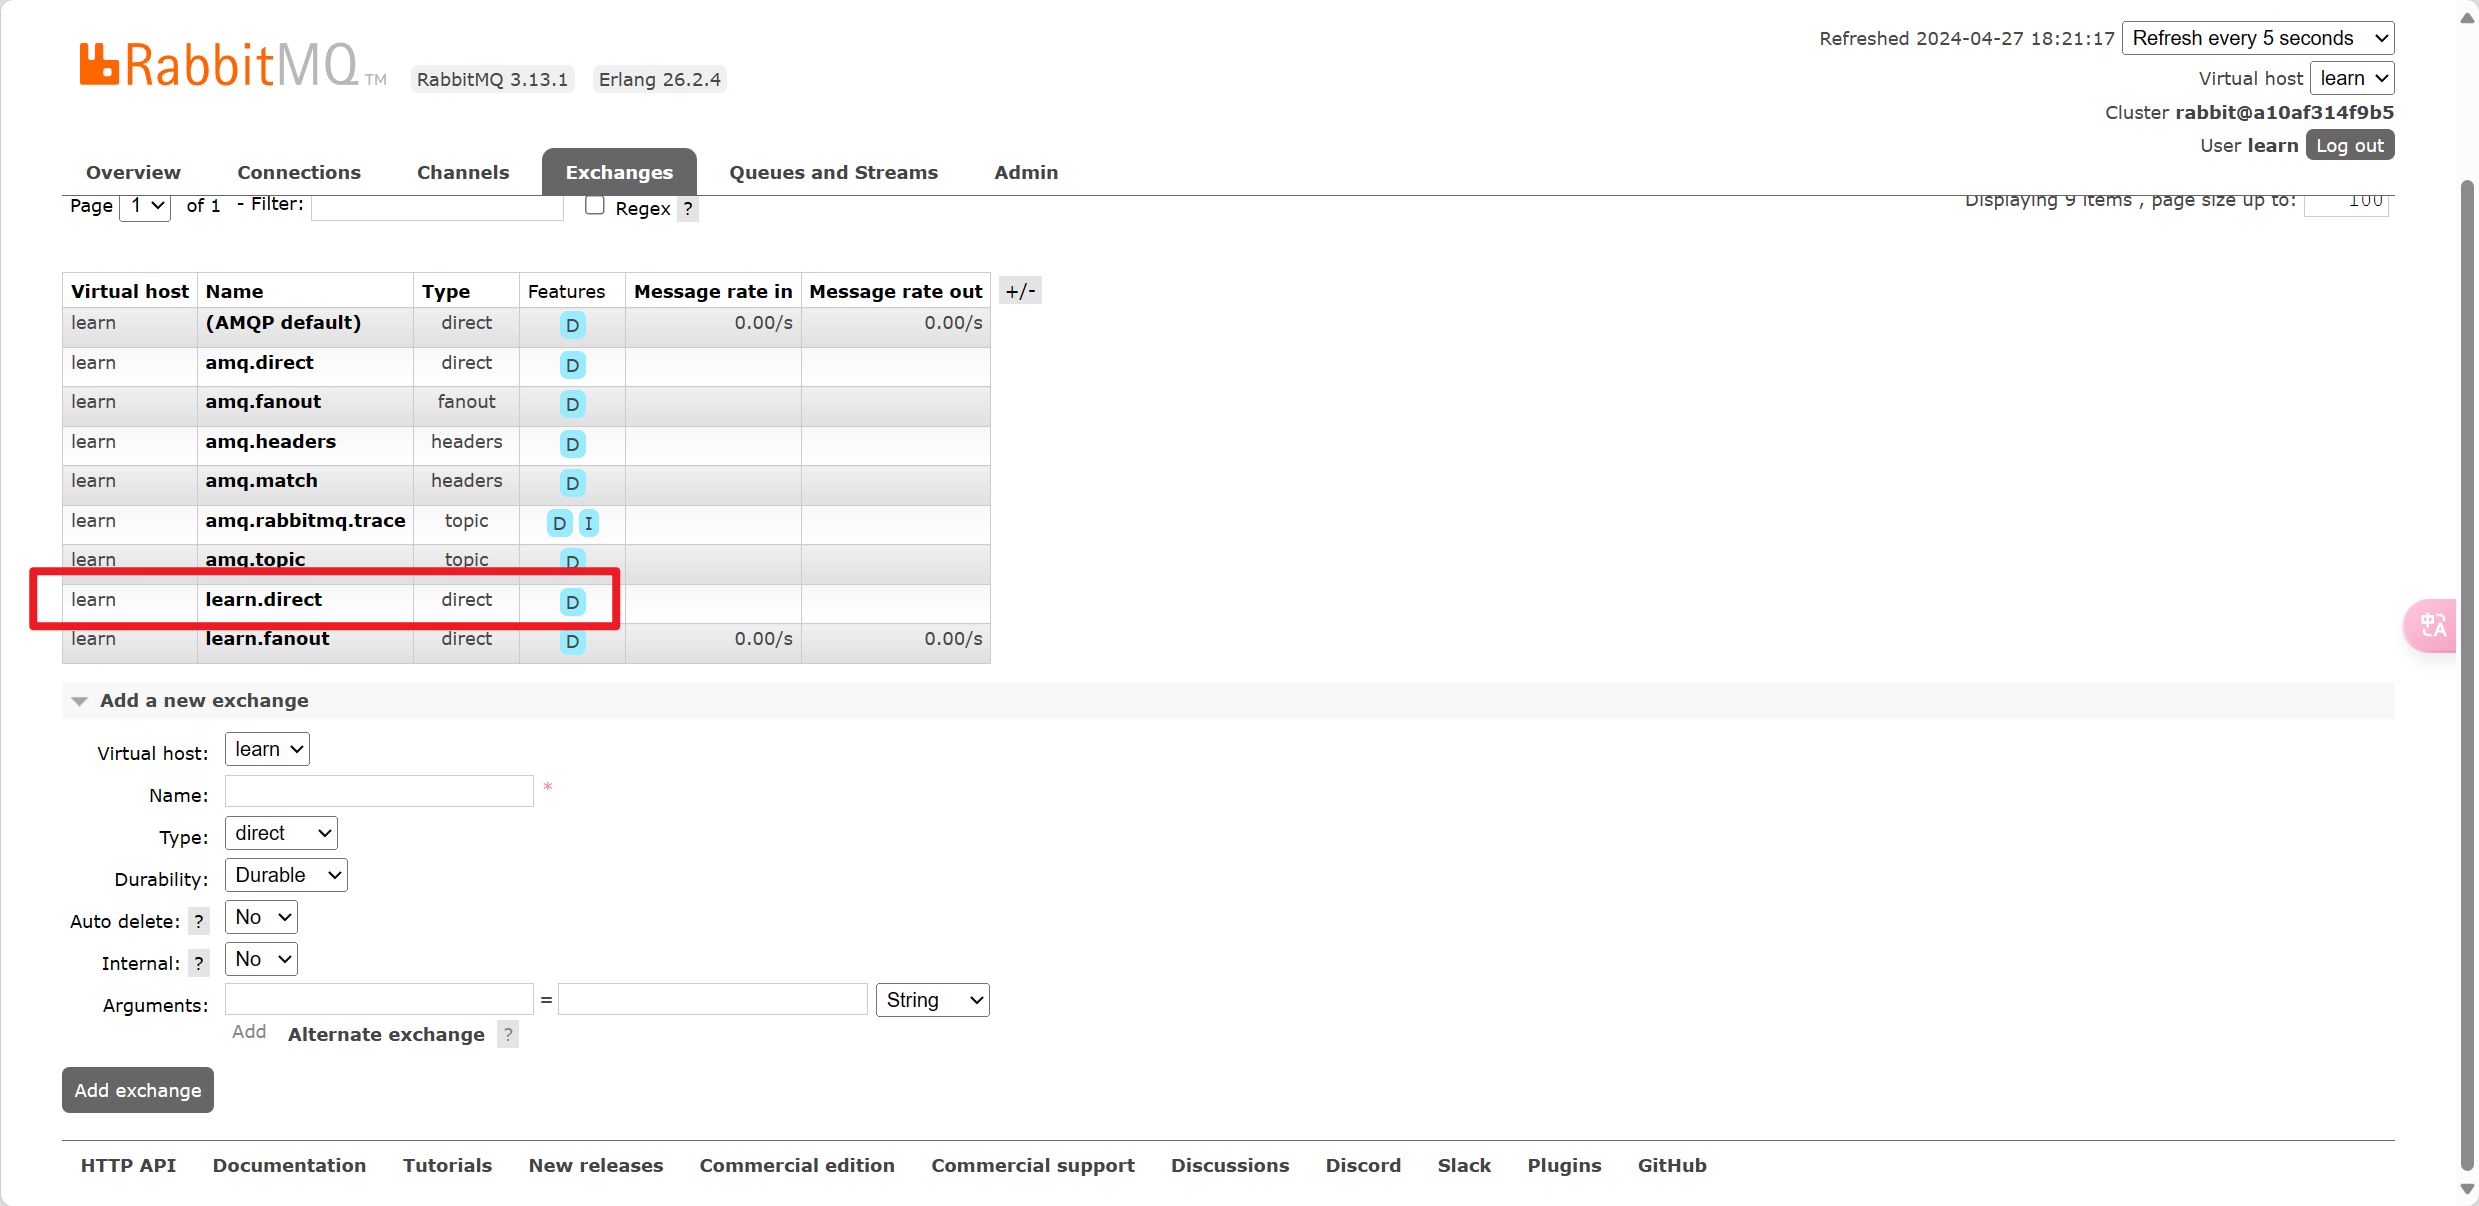This screenshot has height=1206, width=2479.
Task: Switch to the Queues and Streams tab
Action: [x=833, y=172]
